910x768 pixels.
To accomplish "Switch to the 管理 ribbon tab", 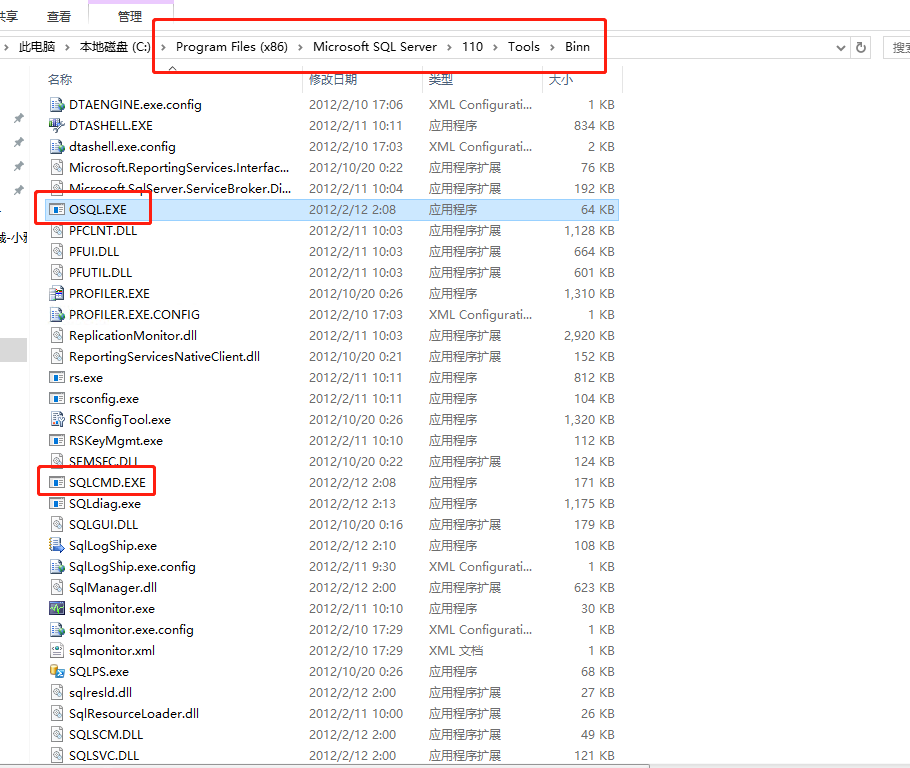I will (x=129, y=16).
